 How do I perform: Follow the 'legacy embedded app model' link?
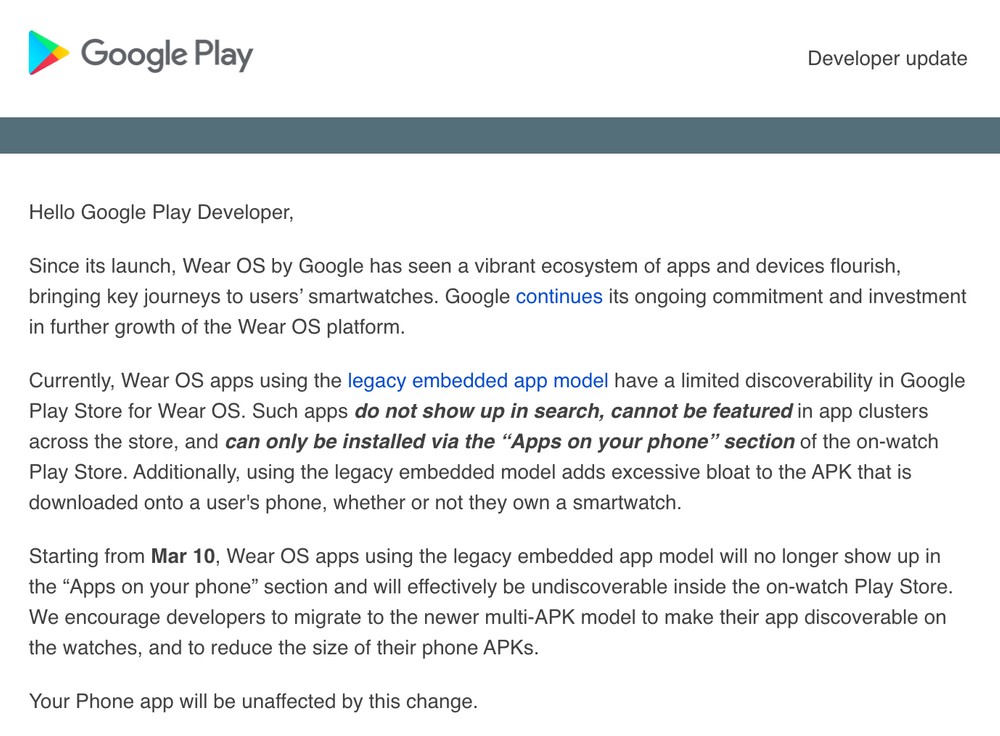pyautogui.click(x=478, y=381)
